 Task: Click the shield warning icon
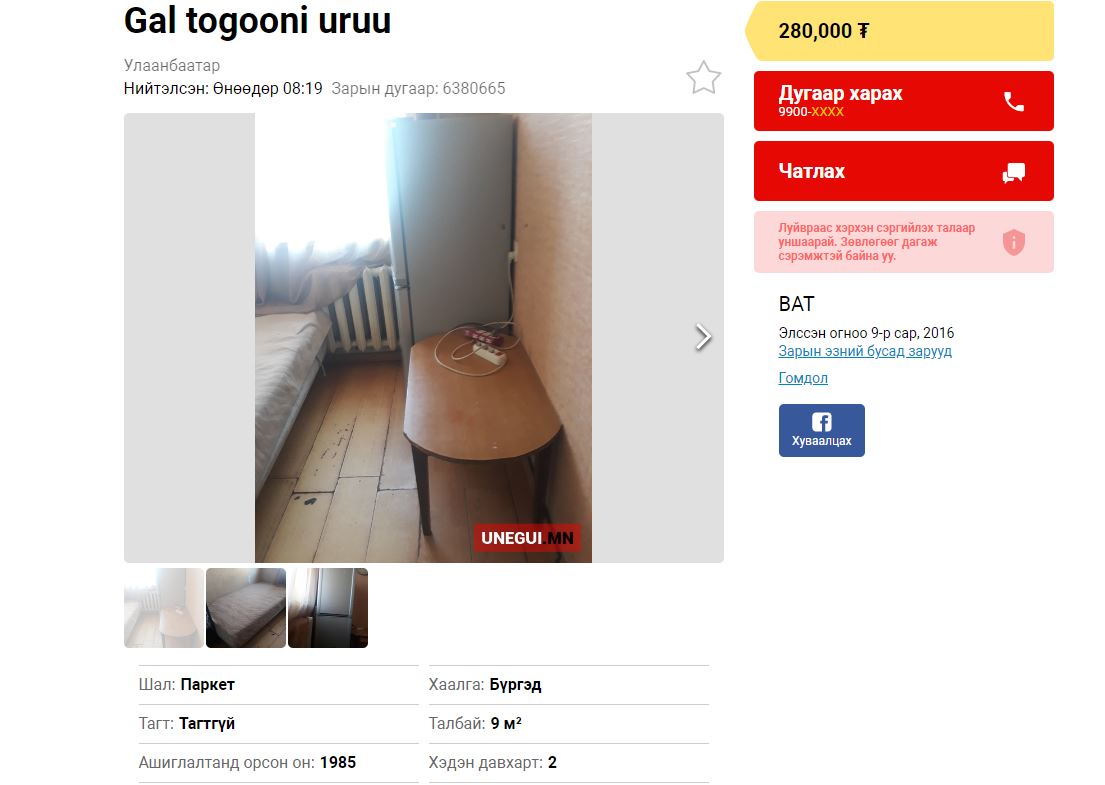click(1013, 242)
